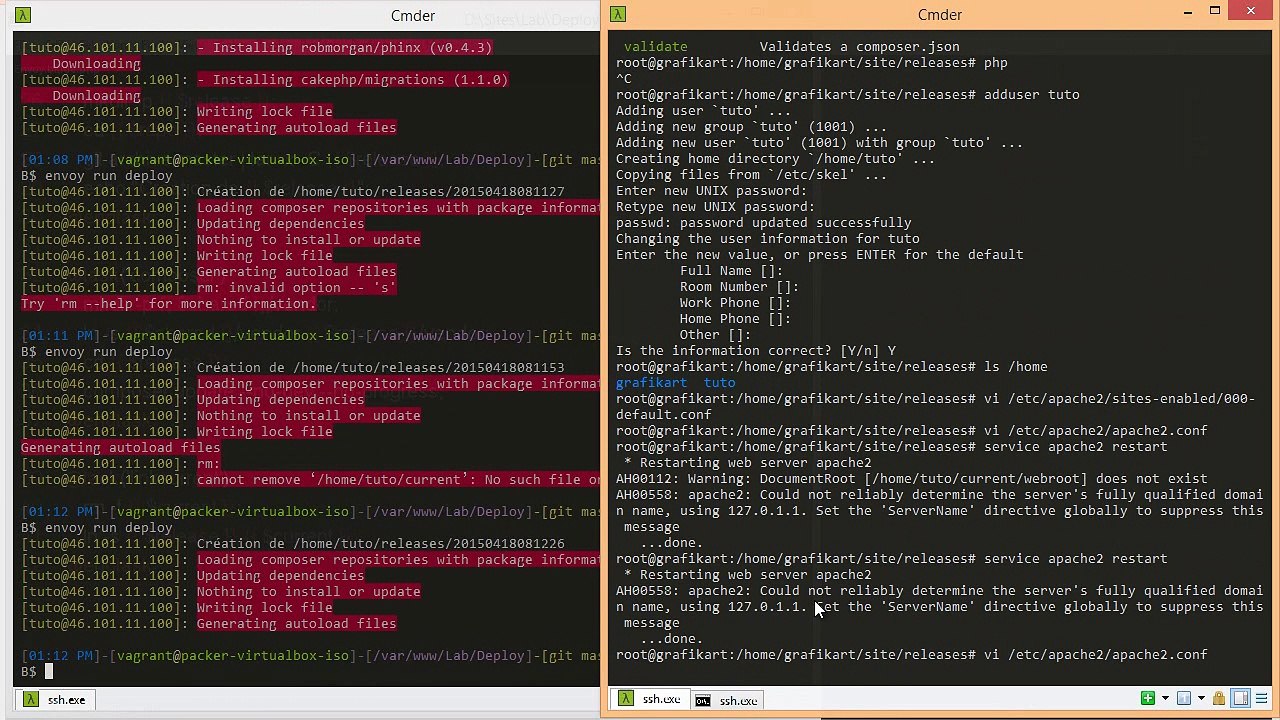Screen dimensions: 1280x720
Task: Click 'Try rm --help for more information' line
Action: pyautogui.click(x=168, y=303)
